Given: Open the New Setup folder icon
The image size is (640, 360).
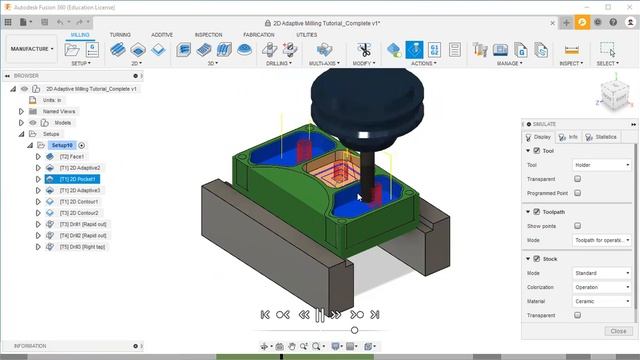Looking at the screenshot, I should (72, 50).
